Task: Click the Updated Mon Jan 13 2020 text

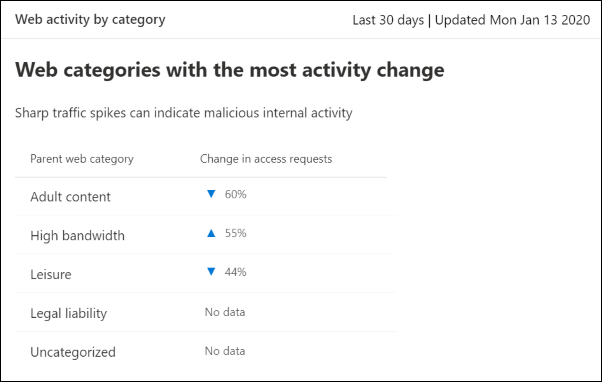Action: pyautogui.click(x=512, y=20)
